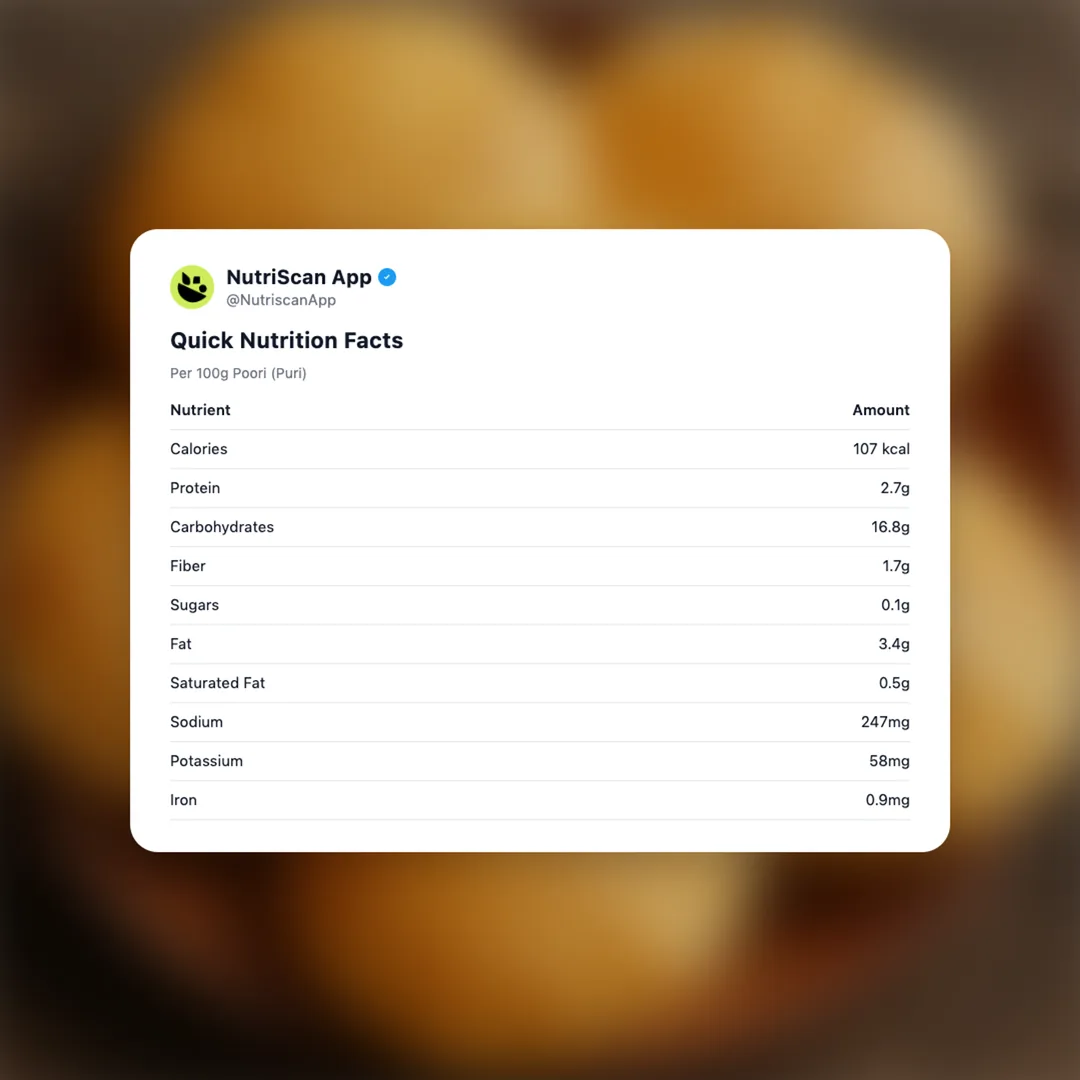Viewport: 1080px width, 1080px height.
Task: Open the NutriScan App profile name
Action: pos(299,277)
